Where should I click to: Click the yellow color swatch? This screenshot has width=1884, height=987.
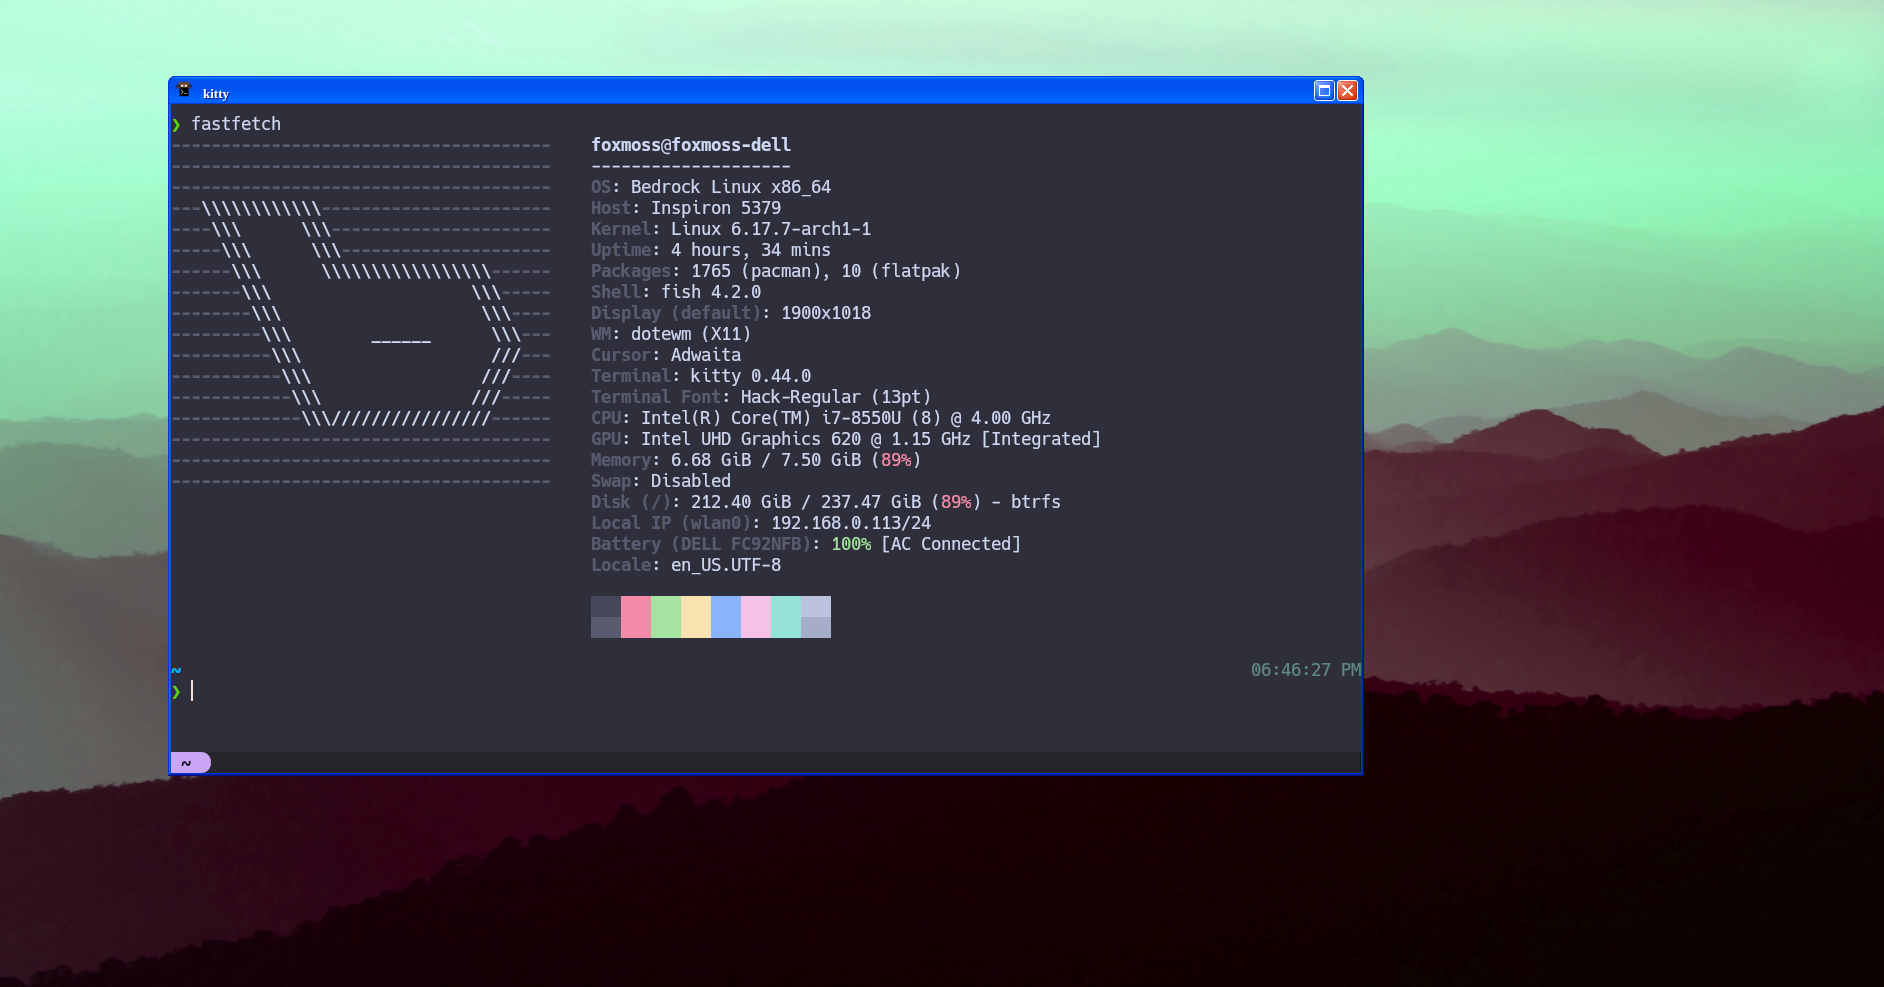[696, 617]
